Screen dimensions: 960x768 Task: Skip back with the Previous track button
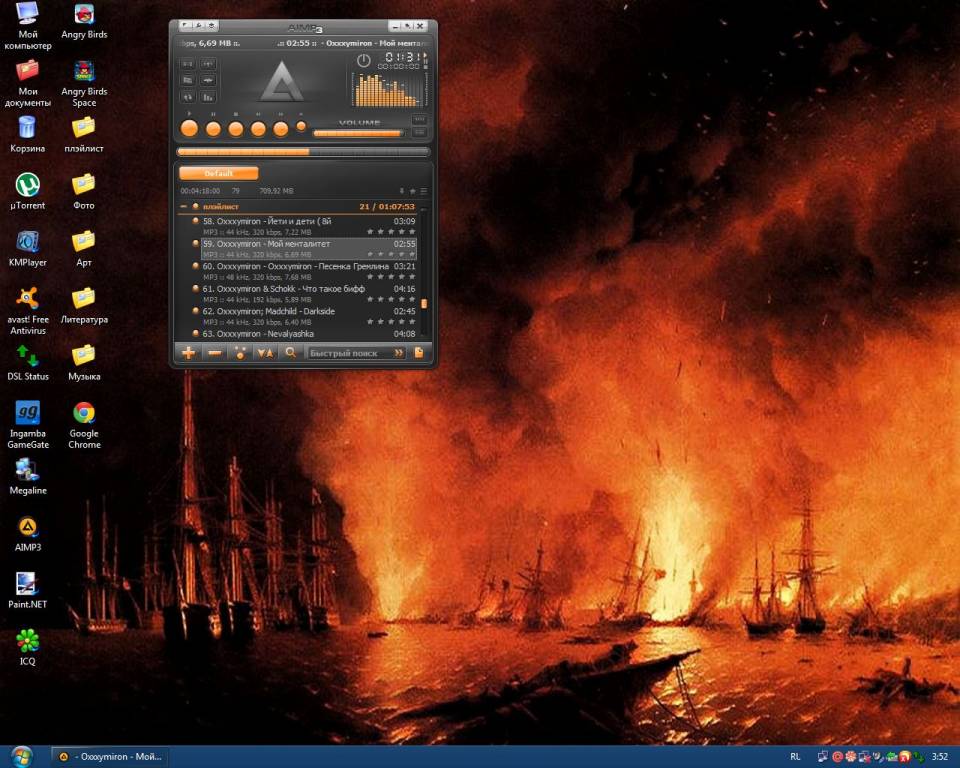pyautogui.click(x=258, y=129)
